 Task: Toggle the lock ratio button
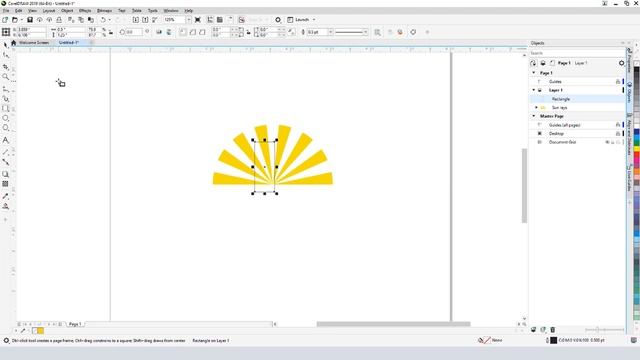click(x=111, y=32)
